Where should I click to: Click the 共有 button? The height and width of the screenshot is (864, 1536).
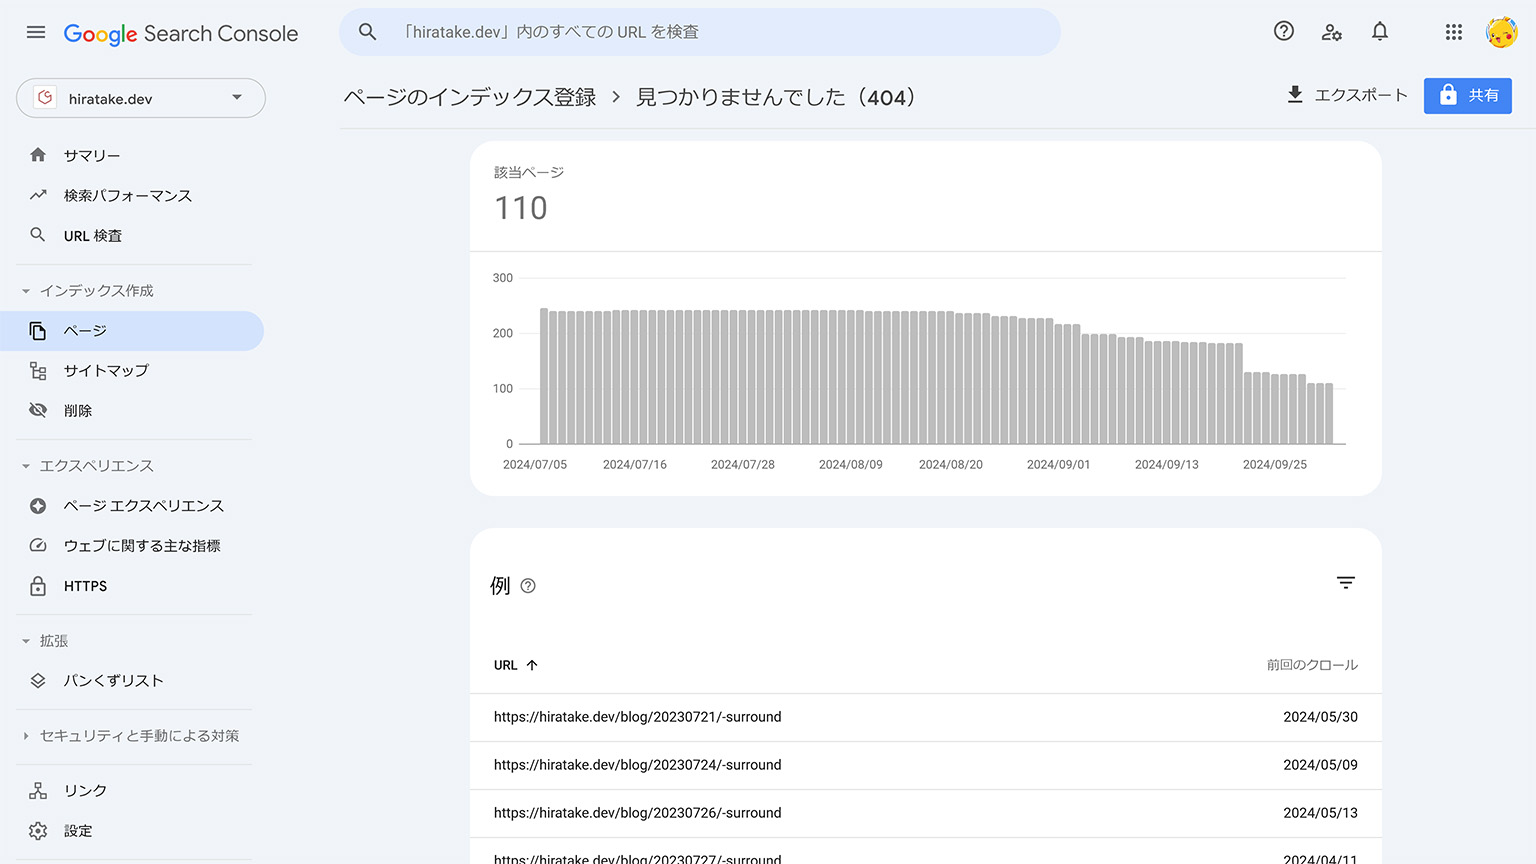1468,96
